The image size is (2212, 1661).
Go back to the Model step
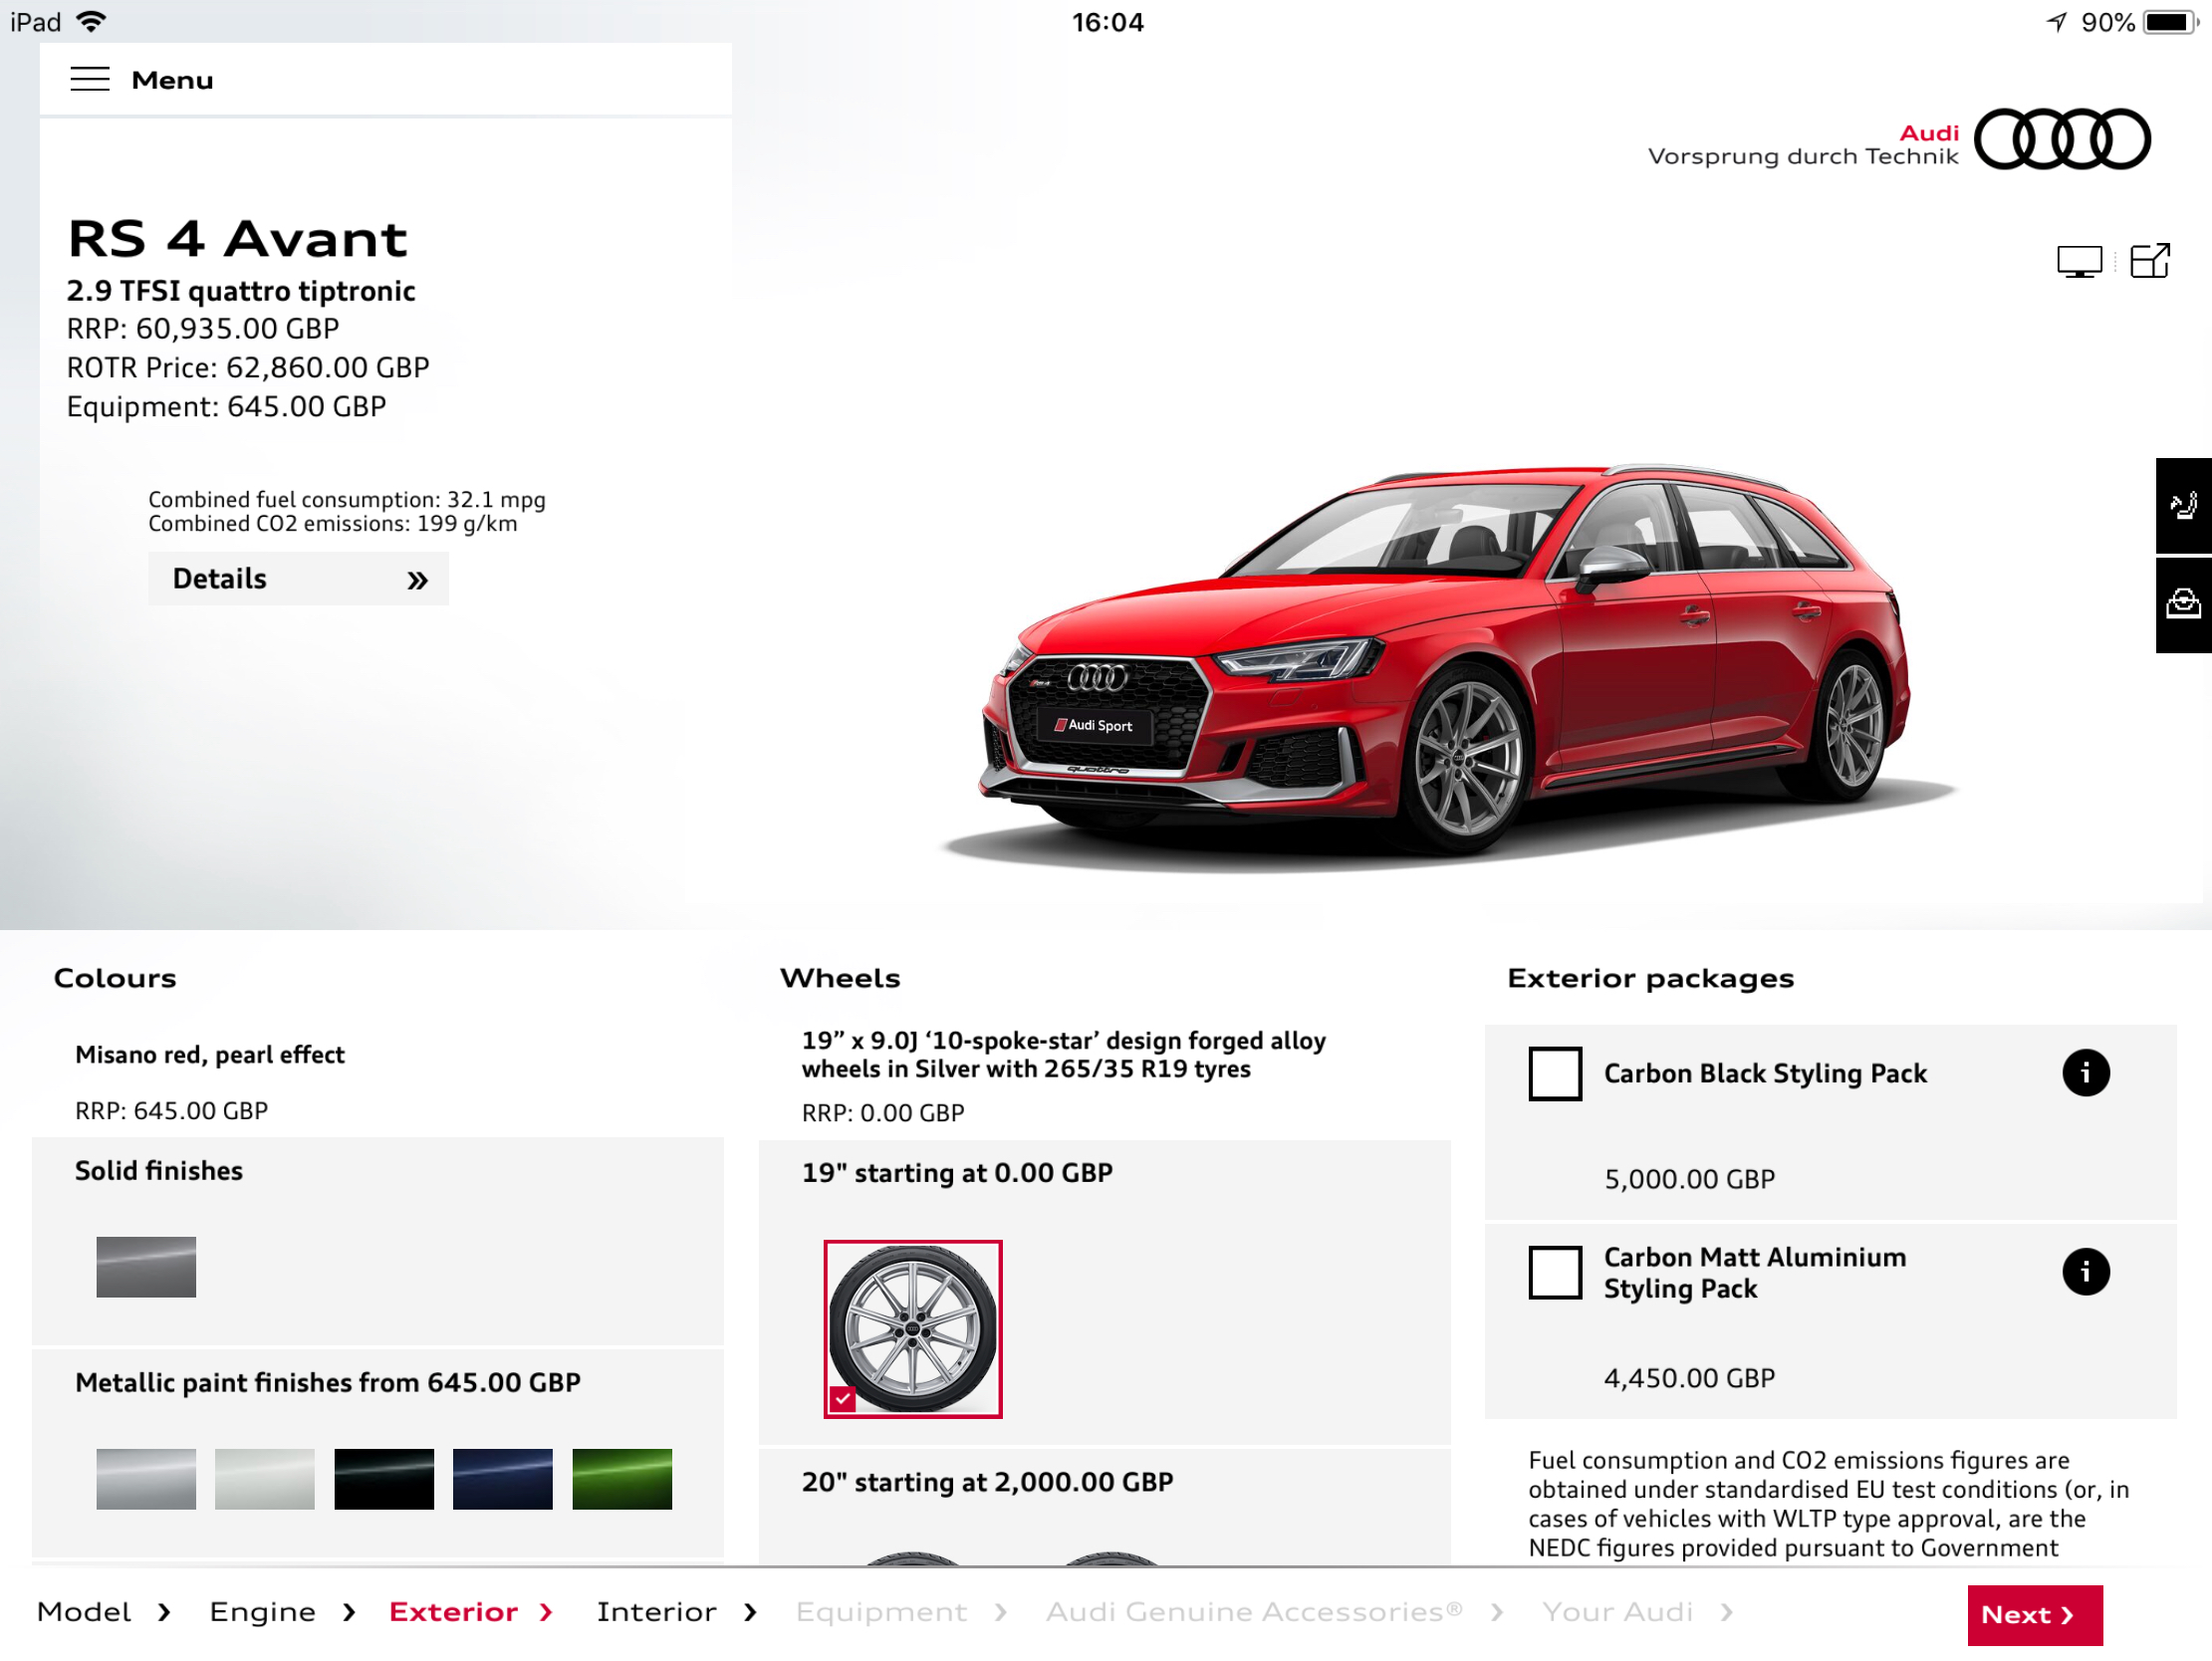tap(84, 1612)
